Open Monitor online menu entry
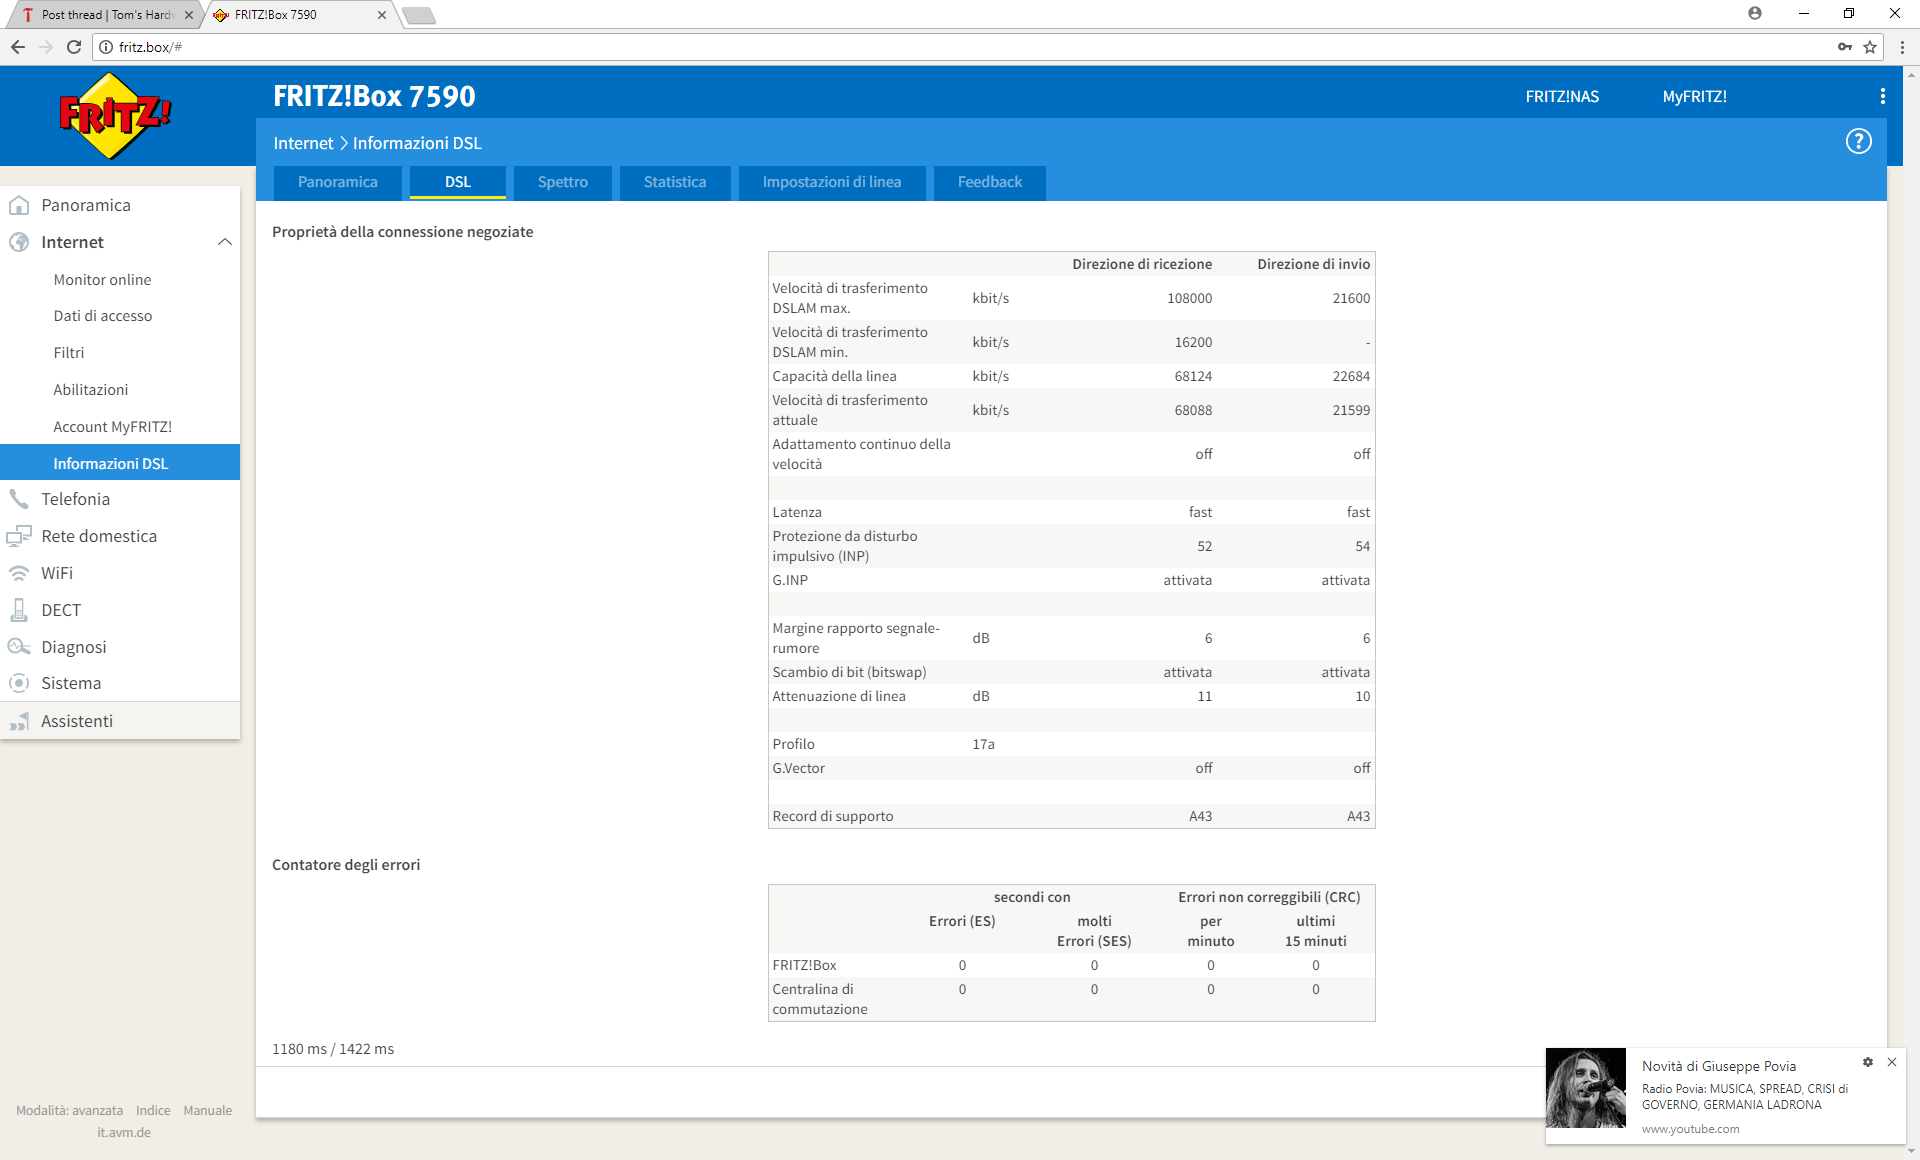The height and width of the screenshot is (1160, 1920). click(x=102, y=280)
